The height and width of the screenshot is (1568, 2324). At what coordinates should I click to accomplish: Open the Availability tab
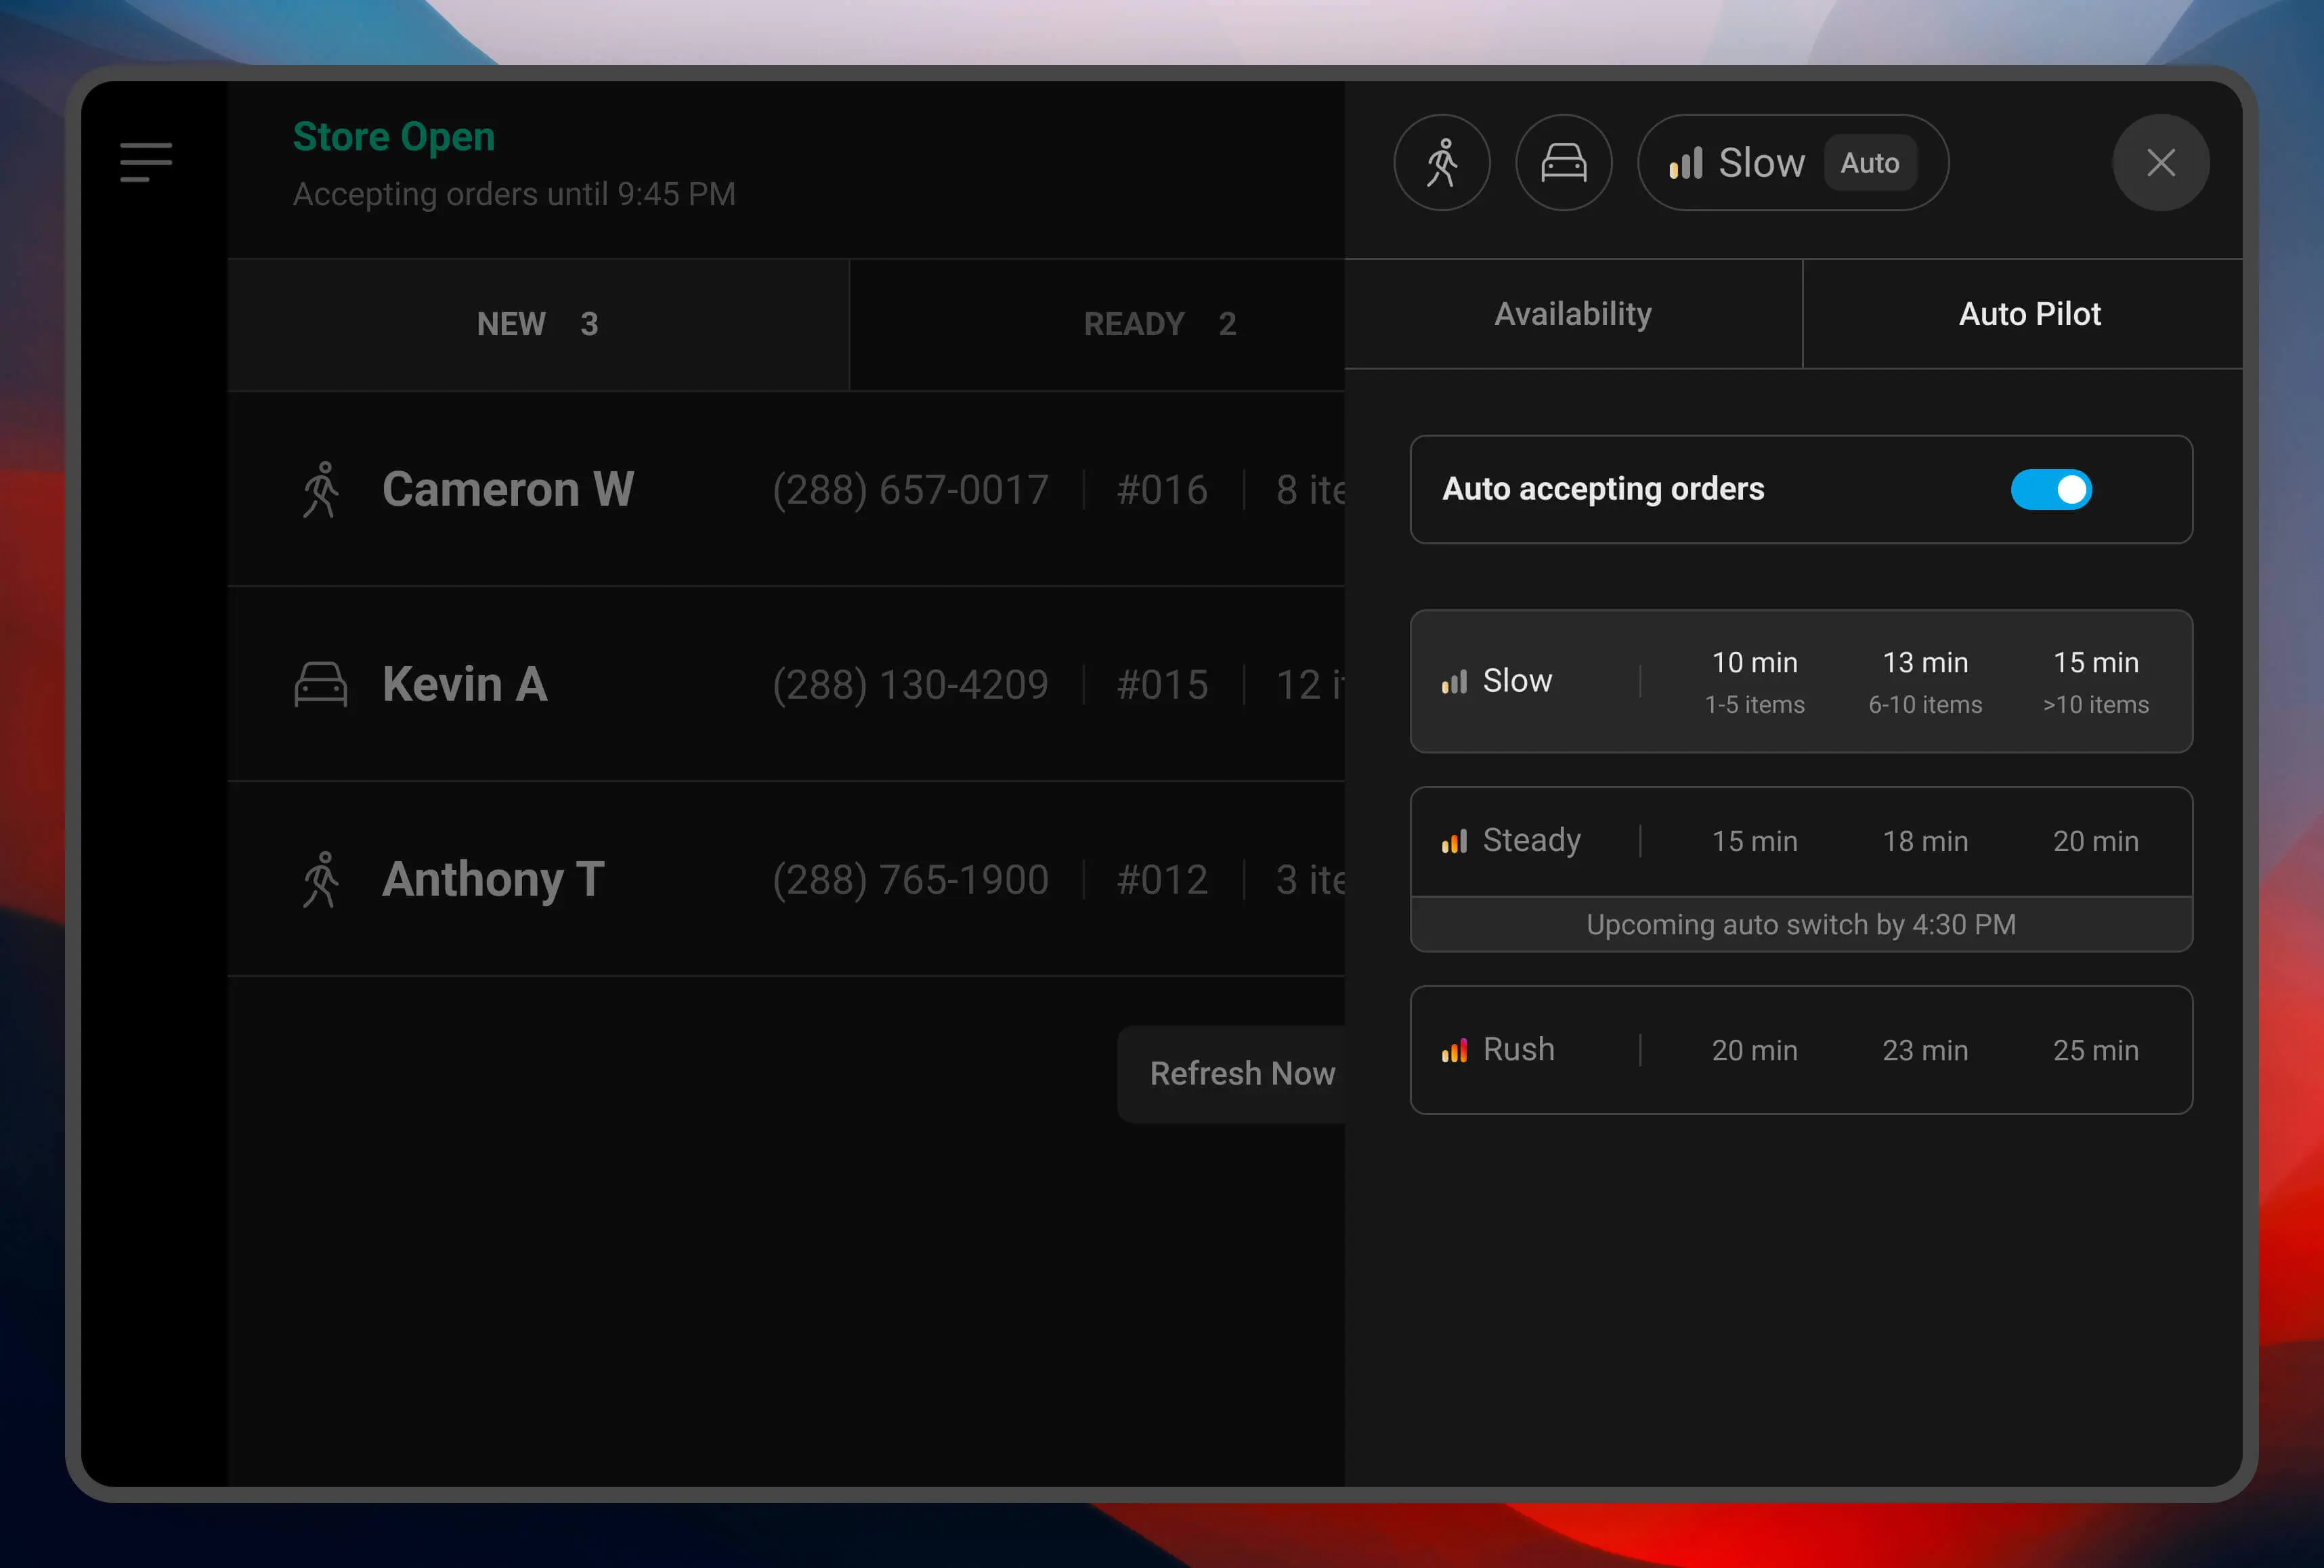pos(1573,313)
